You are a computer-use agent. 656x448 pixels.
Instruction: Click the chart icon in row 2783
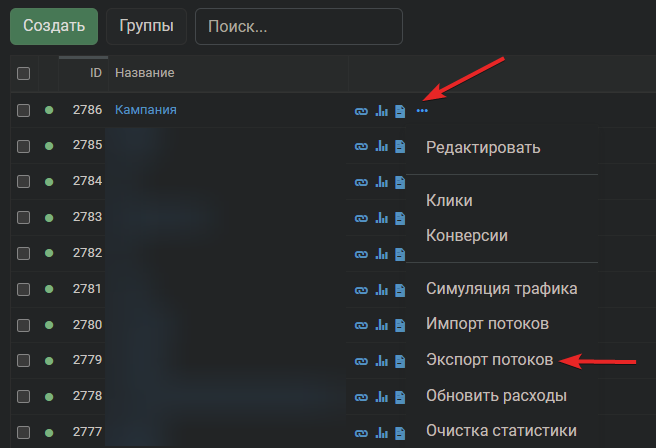tap(382, 218)
